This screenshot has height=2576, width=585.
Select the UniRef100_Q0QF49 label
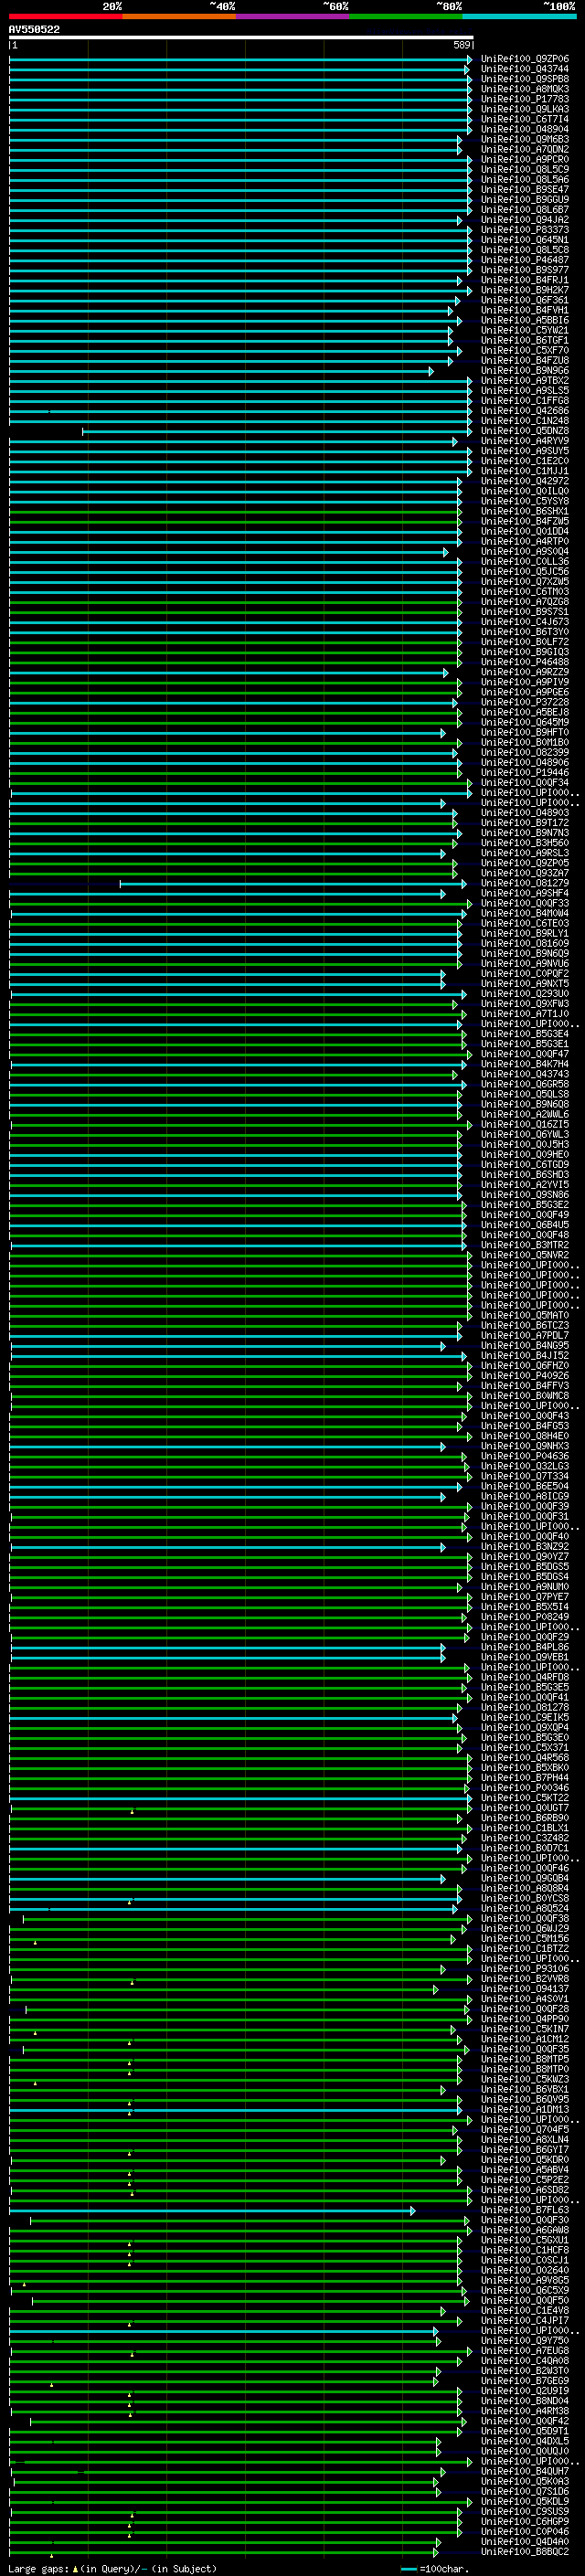tap(525, 1215)
